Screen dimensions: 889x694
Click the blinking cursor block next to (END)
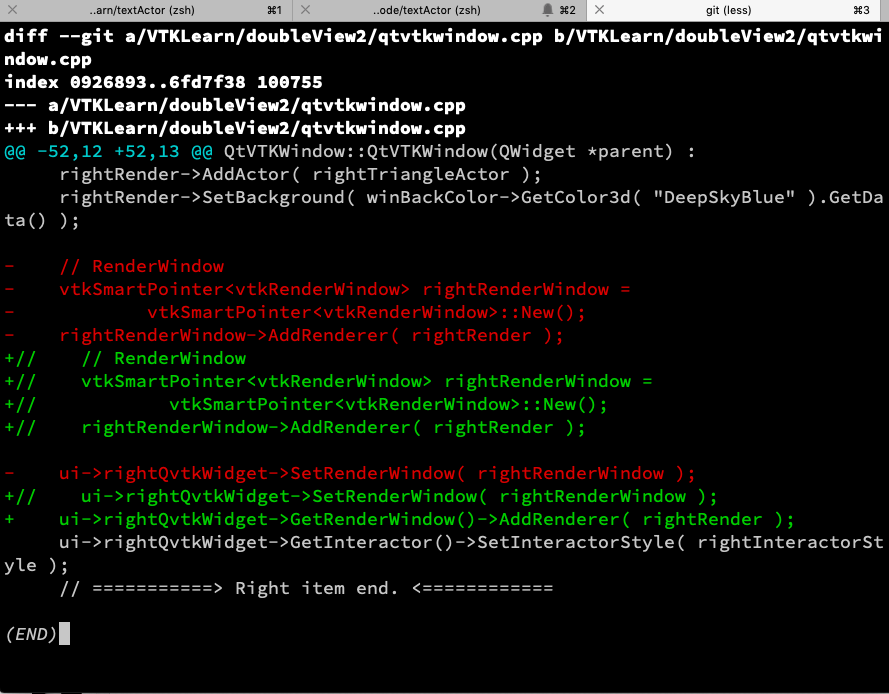[64, 633]
